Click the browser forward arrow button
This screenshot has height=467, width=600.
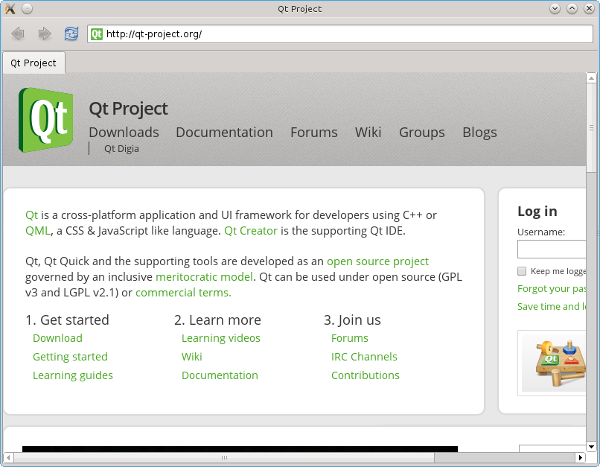pos(45,34)
